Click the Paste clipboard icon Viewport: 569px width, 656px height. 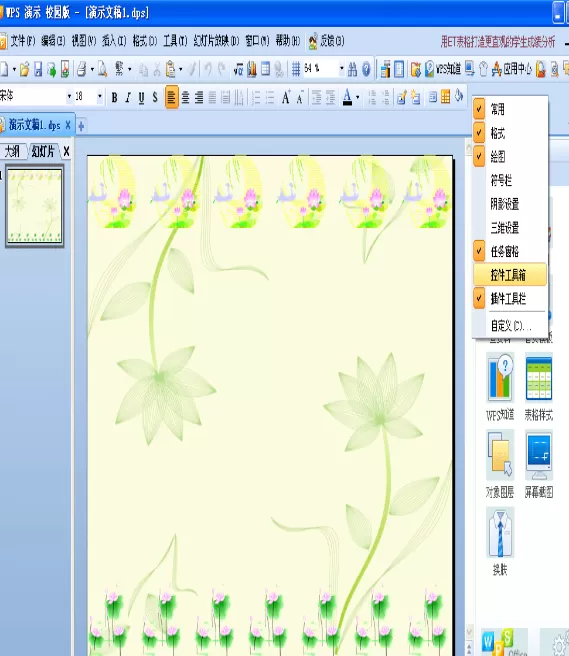point(170,69)
